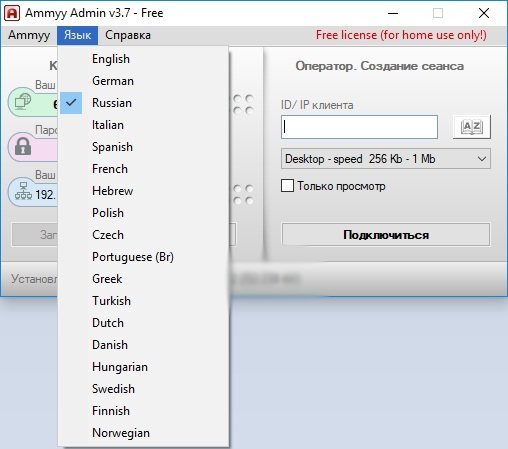Close the Язык menu tab
508x449 pixels.
(77, 35)
